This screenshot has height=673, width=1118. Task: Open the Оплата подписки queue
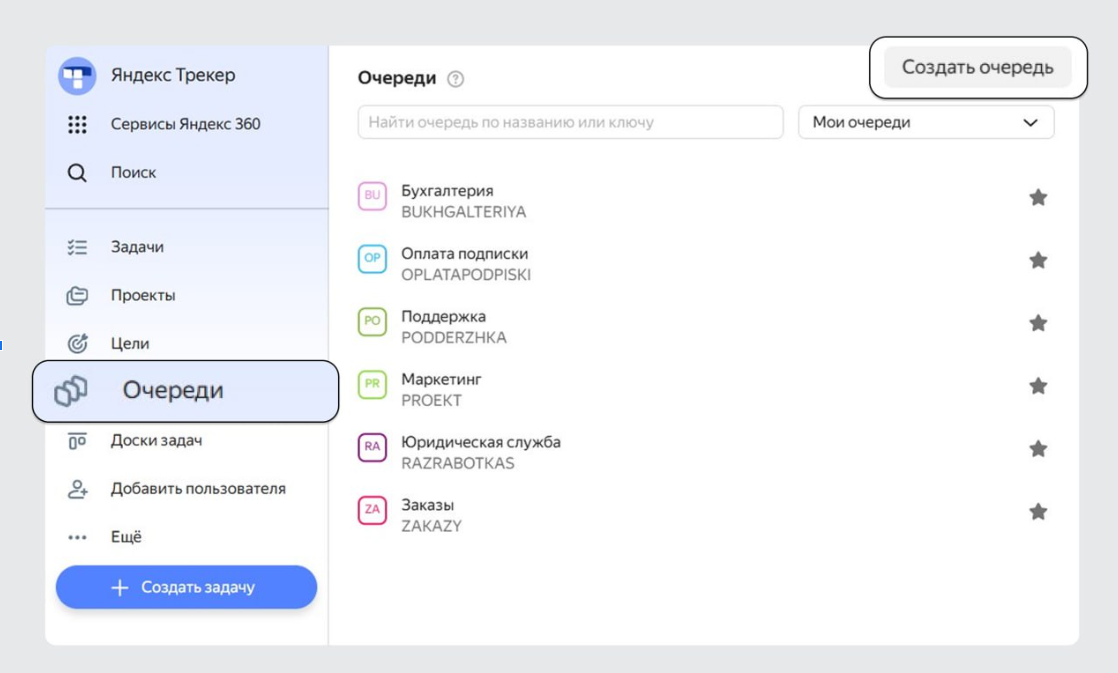tap(464, 254)
